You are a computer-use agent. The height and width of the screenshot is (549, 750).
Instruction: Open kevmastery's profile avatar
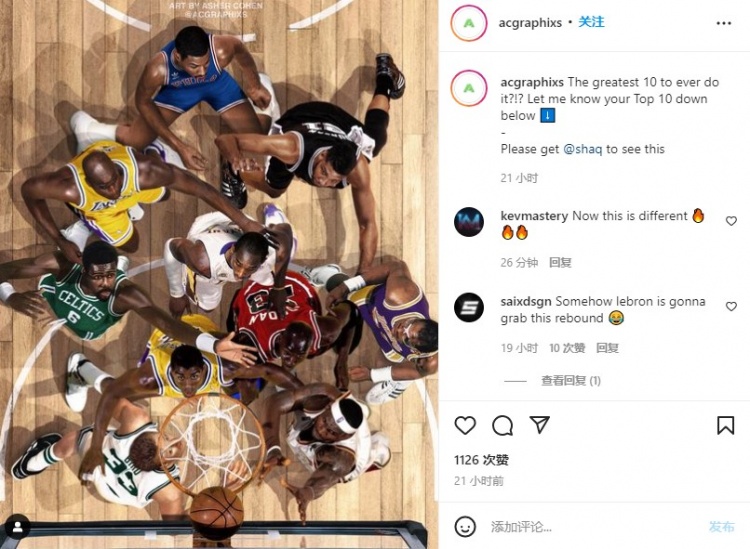469,222
